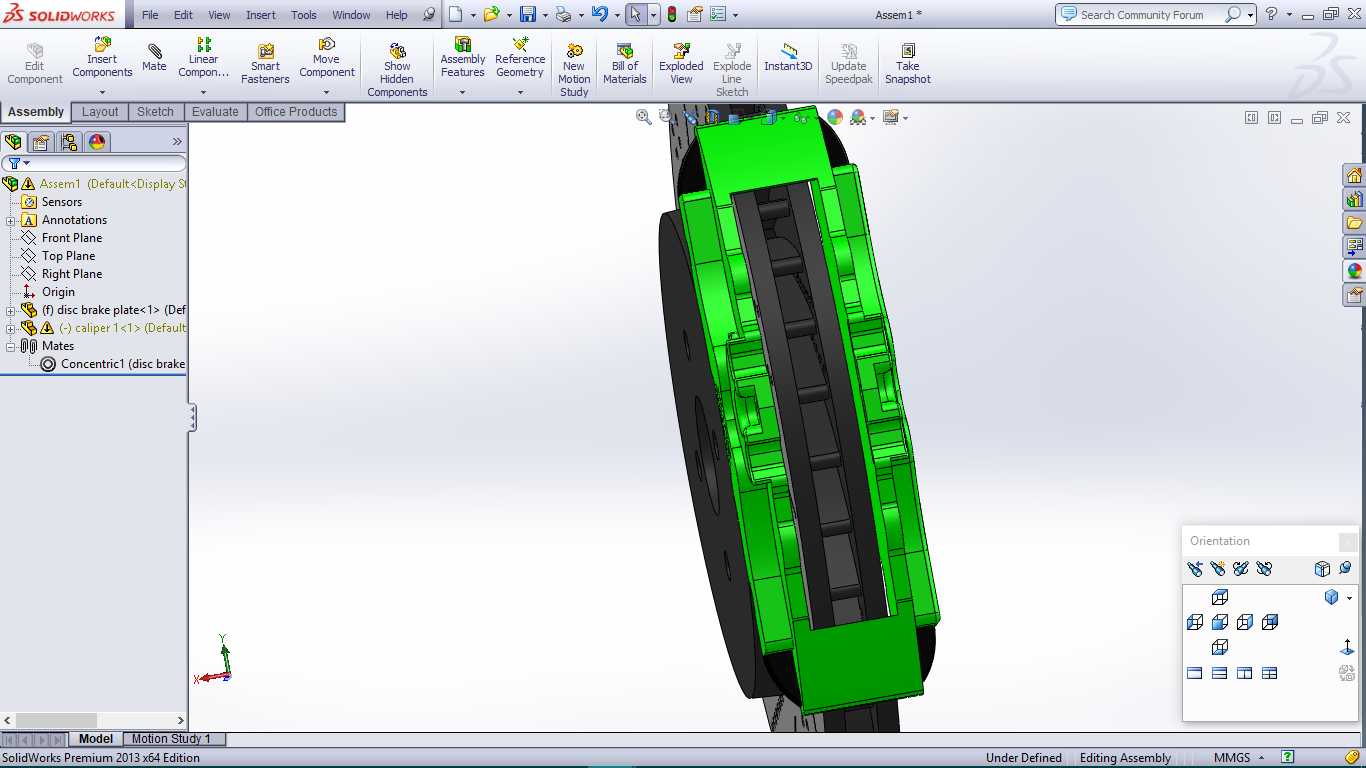
Task: Expand the caliper 1 component node
Action: pyautogui.click(x=11, y=329)
